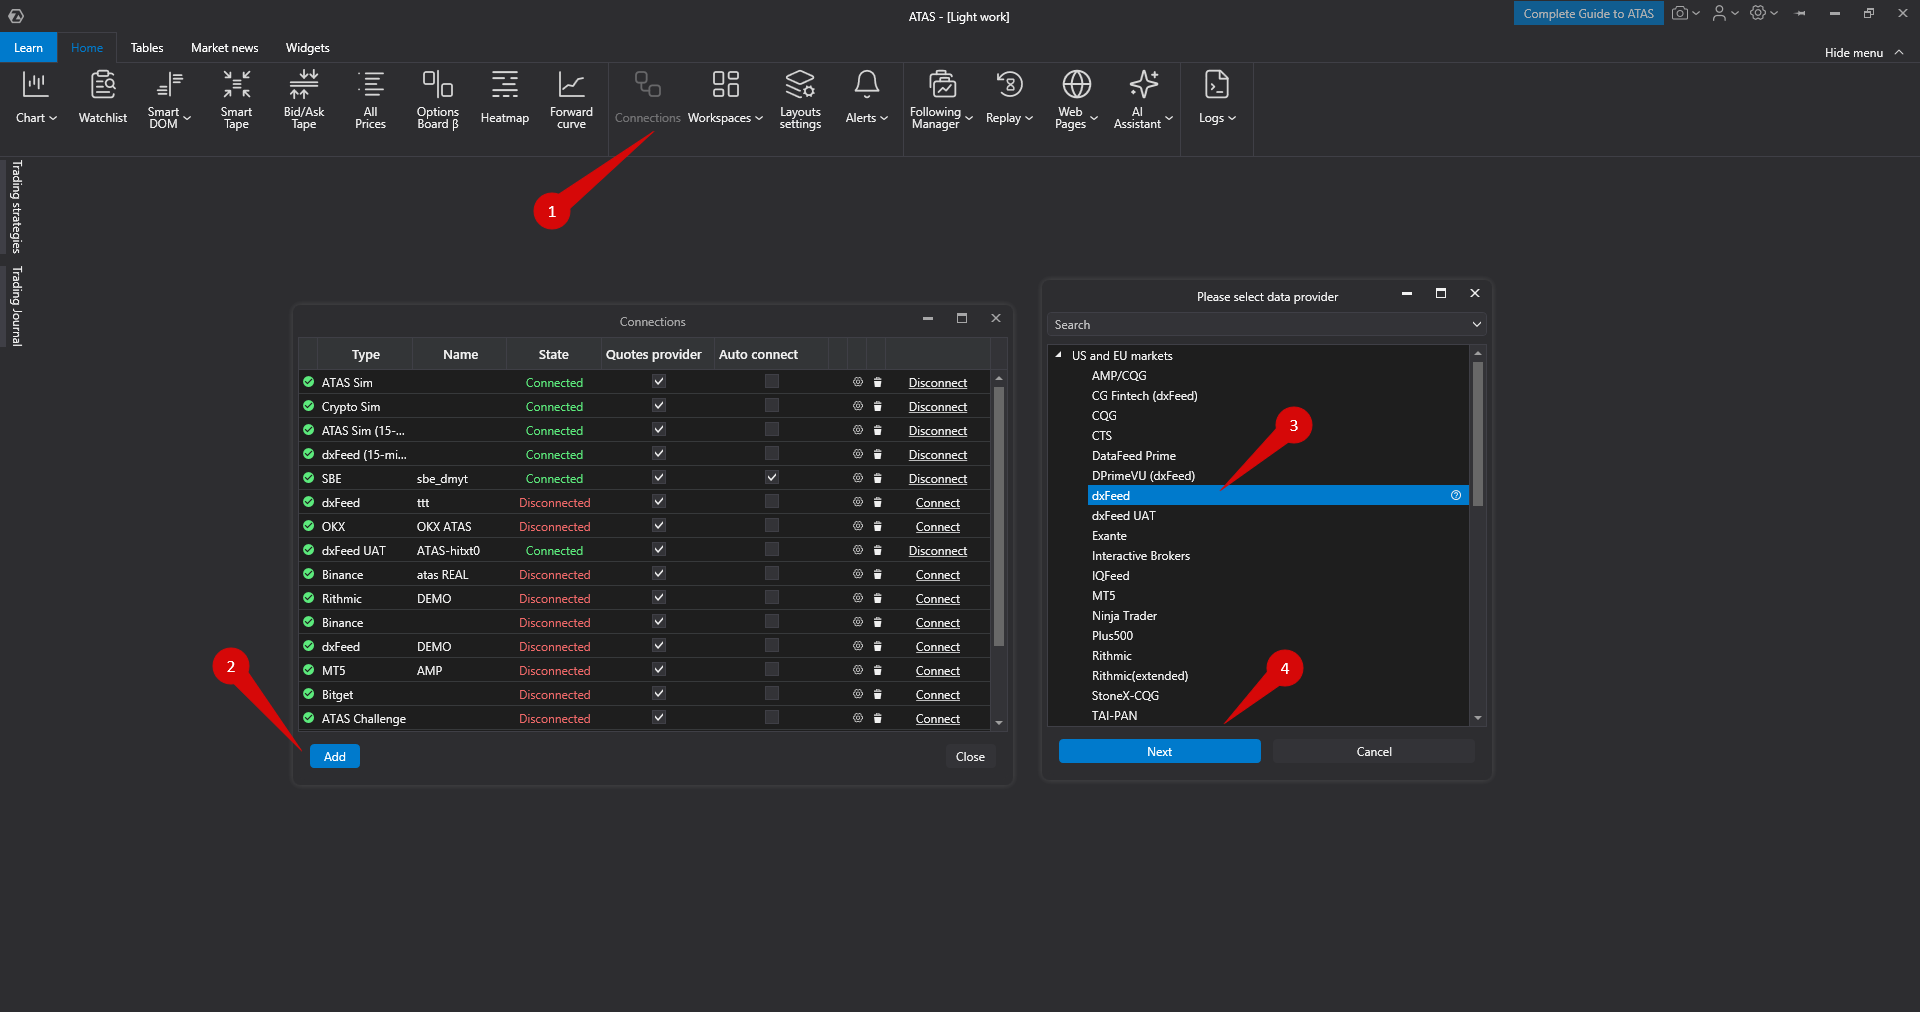
Task: Delete the MT5 AMP connection
Action: (x=877, y=670)
